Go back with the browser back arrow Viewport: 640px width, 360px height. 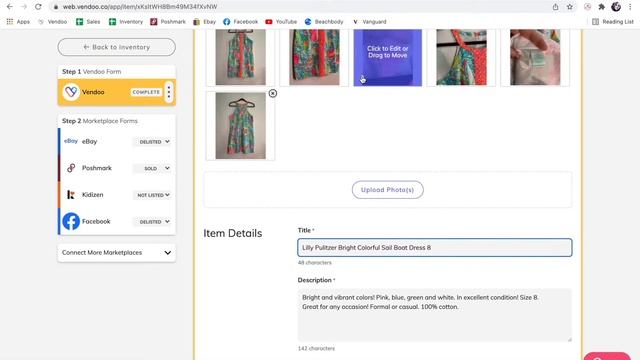pyautogui.click(x=9, y=7)
